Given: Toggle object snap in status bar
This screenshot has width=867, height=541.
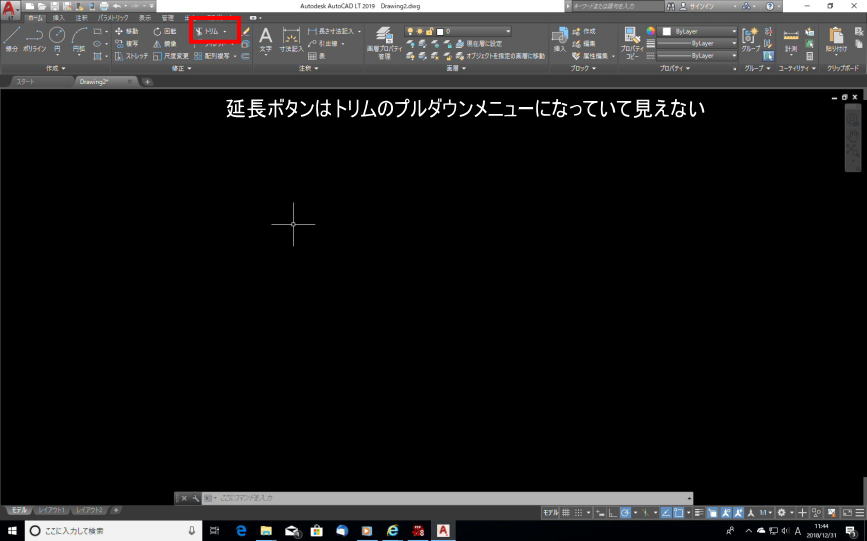Looking at the screenshot, I should click(x=678, y=513).
